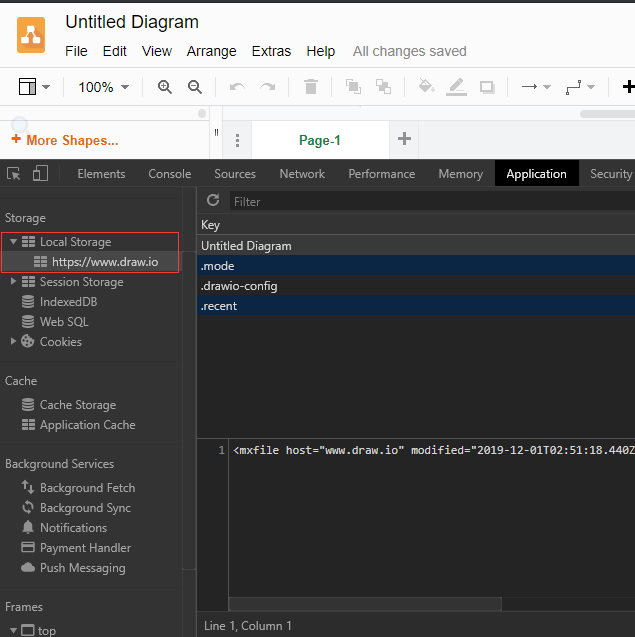
Task: Open the Arrange menu
Action: click(211, 51)
